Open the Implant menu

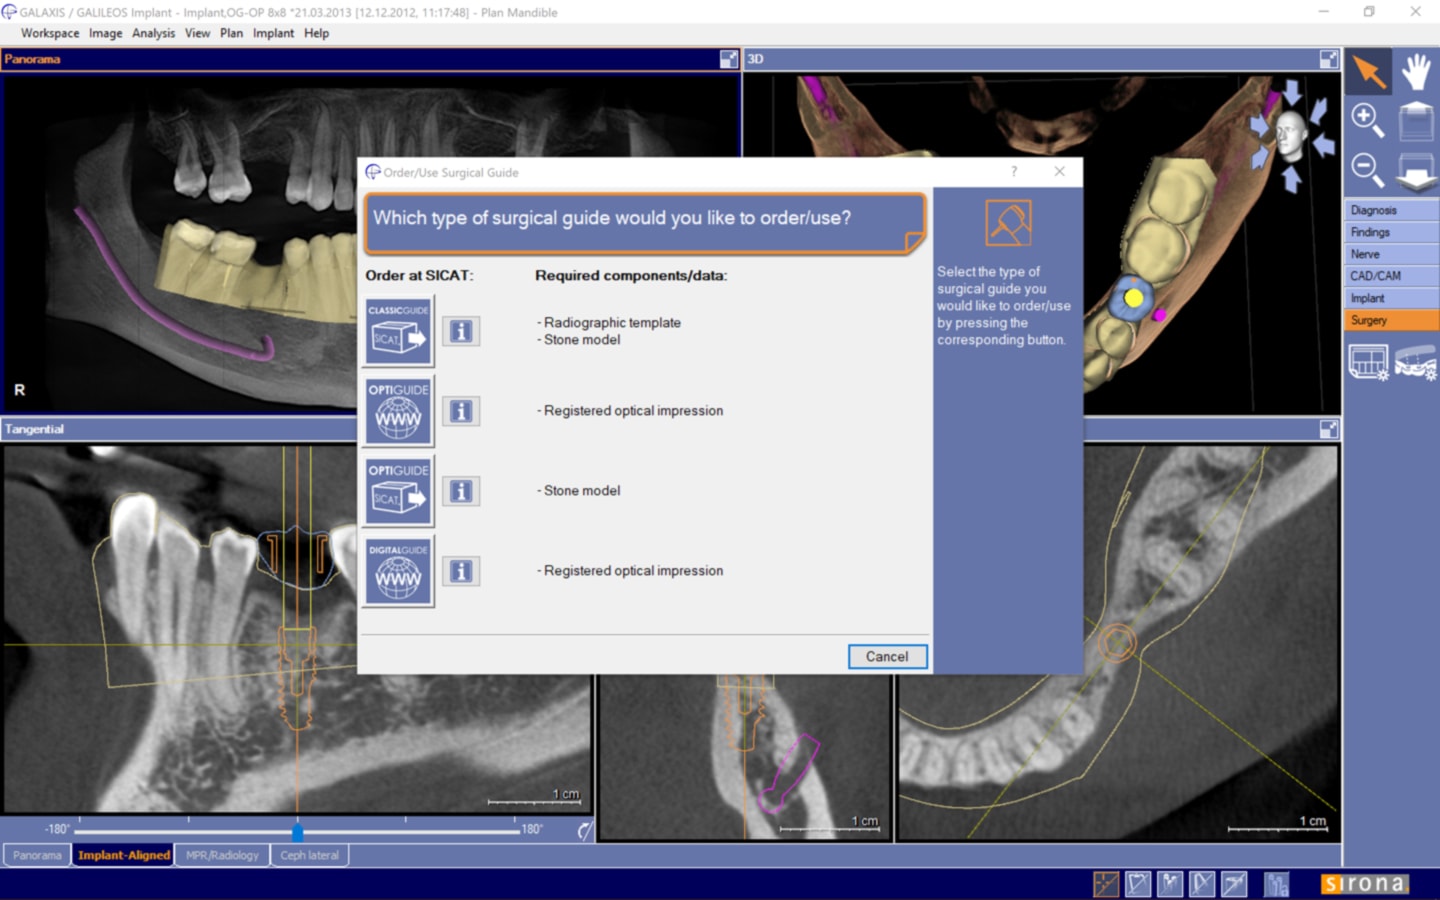coord(273,33)
